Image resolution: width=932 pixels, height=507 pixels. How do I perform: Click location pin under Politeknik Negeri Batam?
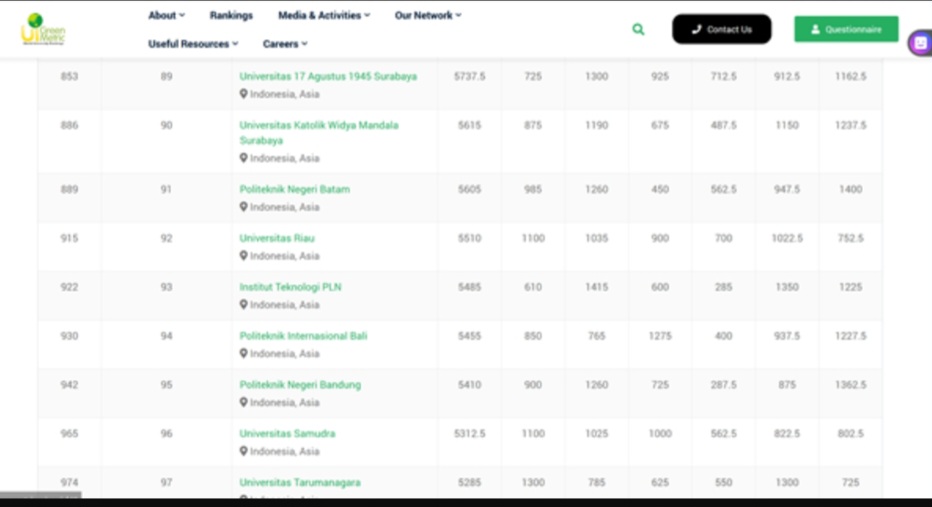[243, 207]
